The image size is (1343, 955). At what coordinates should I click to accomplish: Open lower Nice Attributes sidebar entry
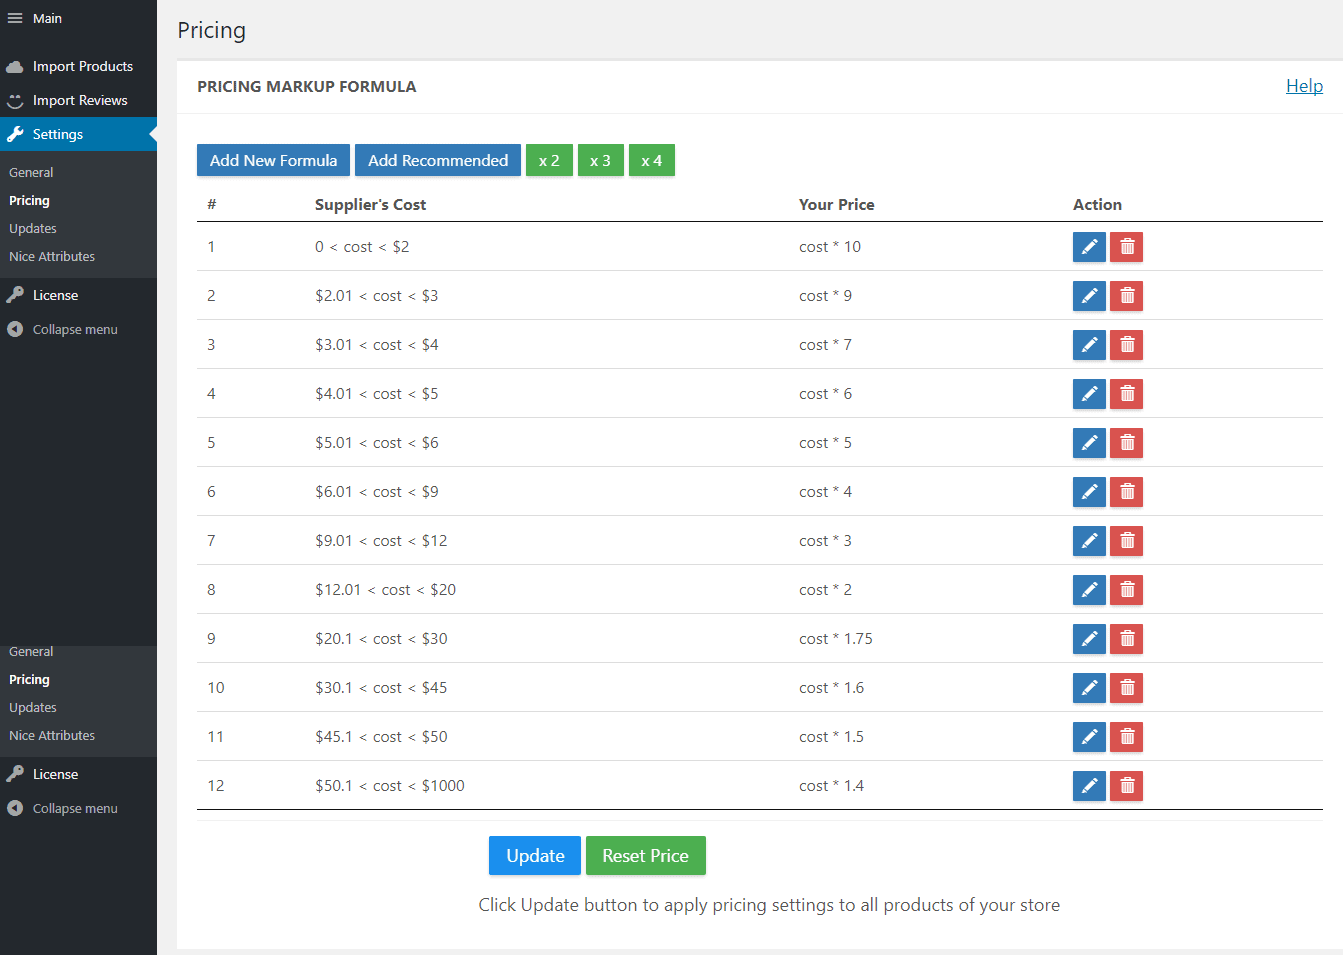click(52, 735)
